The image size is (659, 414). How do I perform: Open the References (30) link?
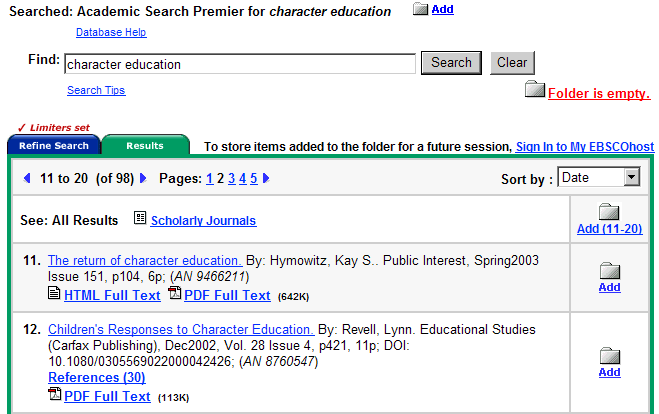(x=97, y=377)
